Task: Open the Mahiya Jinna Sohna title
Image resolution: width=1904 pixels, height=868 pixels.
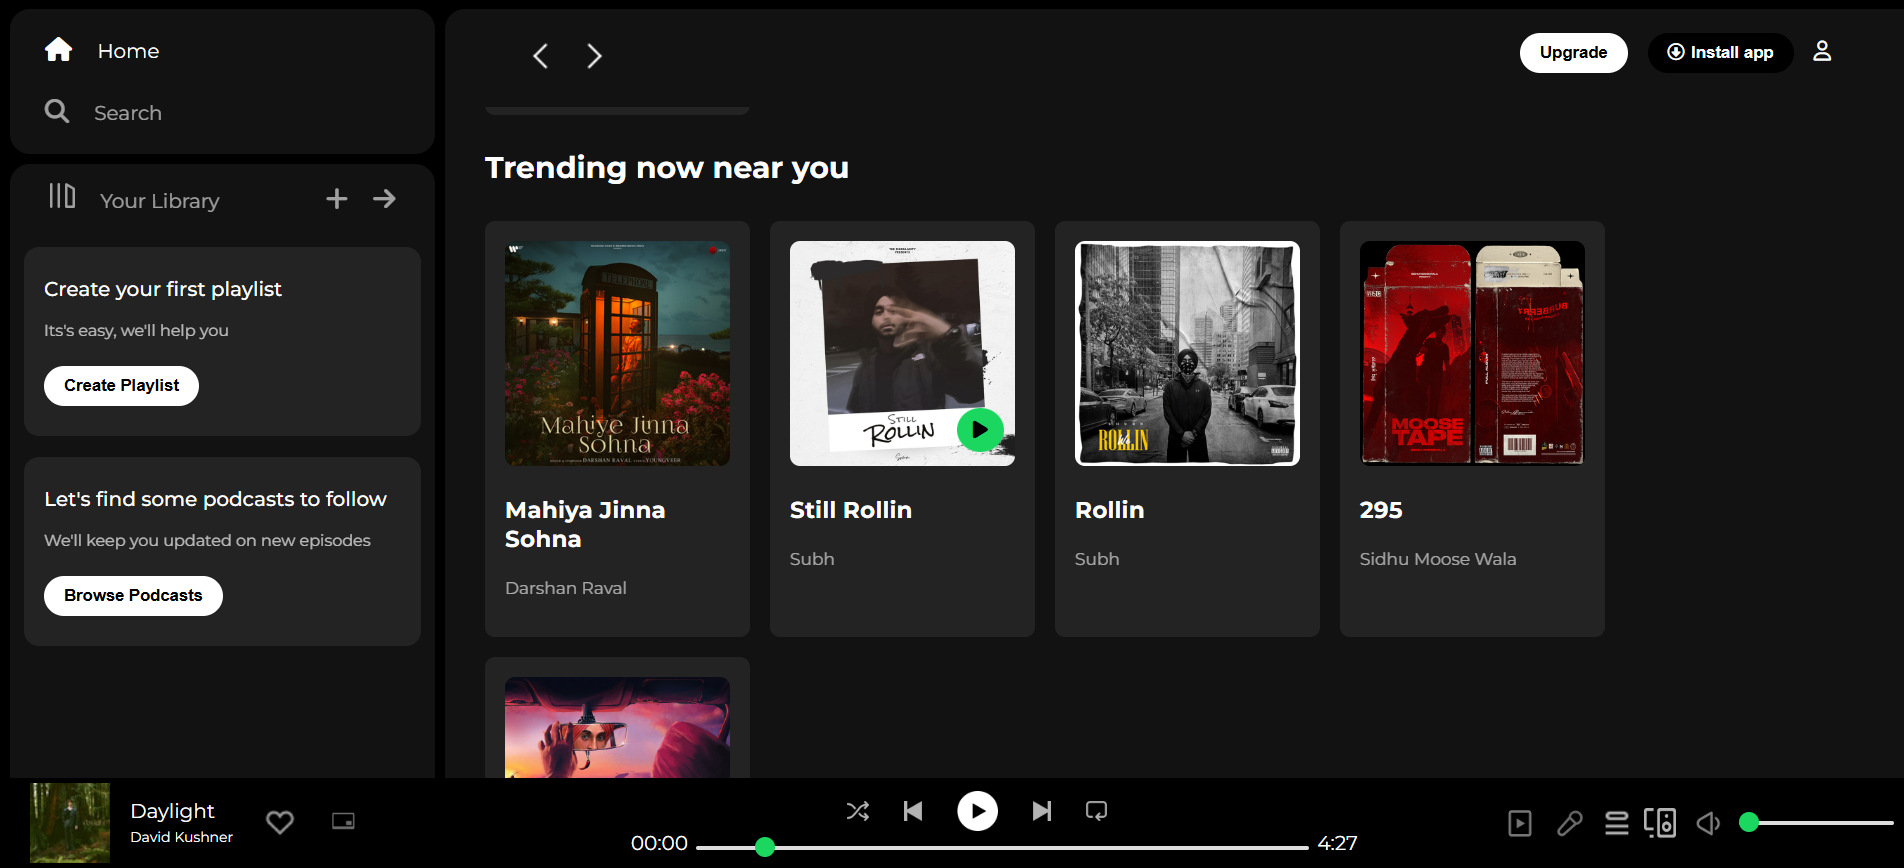Action: [585, 524]
